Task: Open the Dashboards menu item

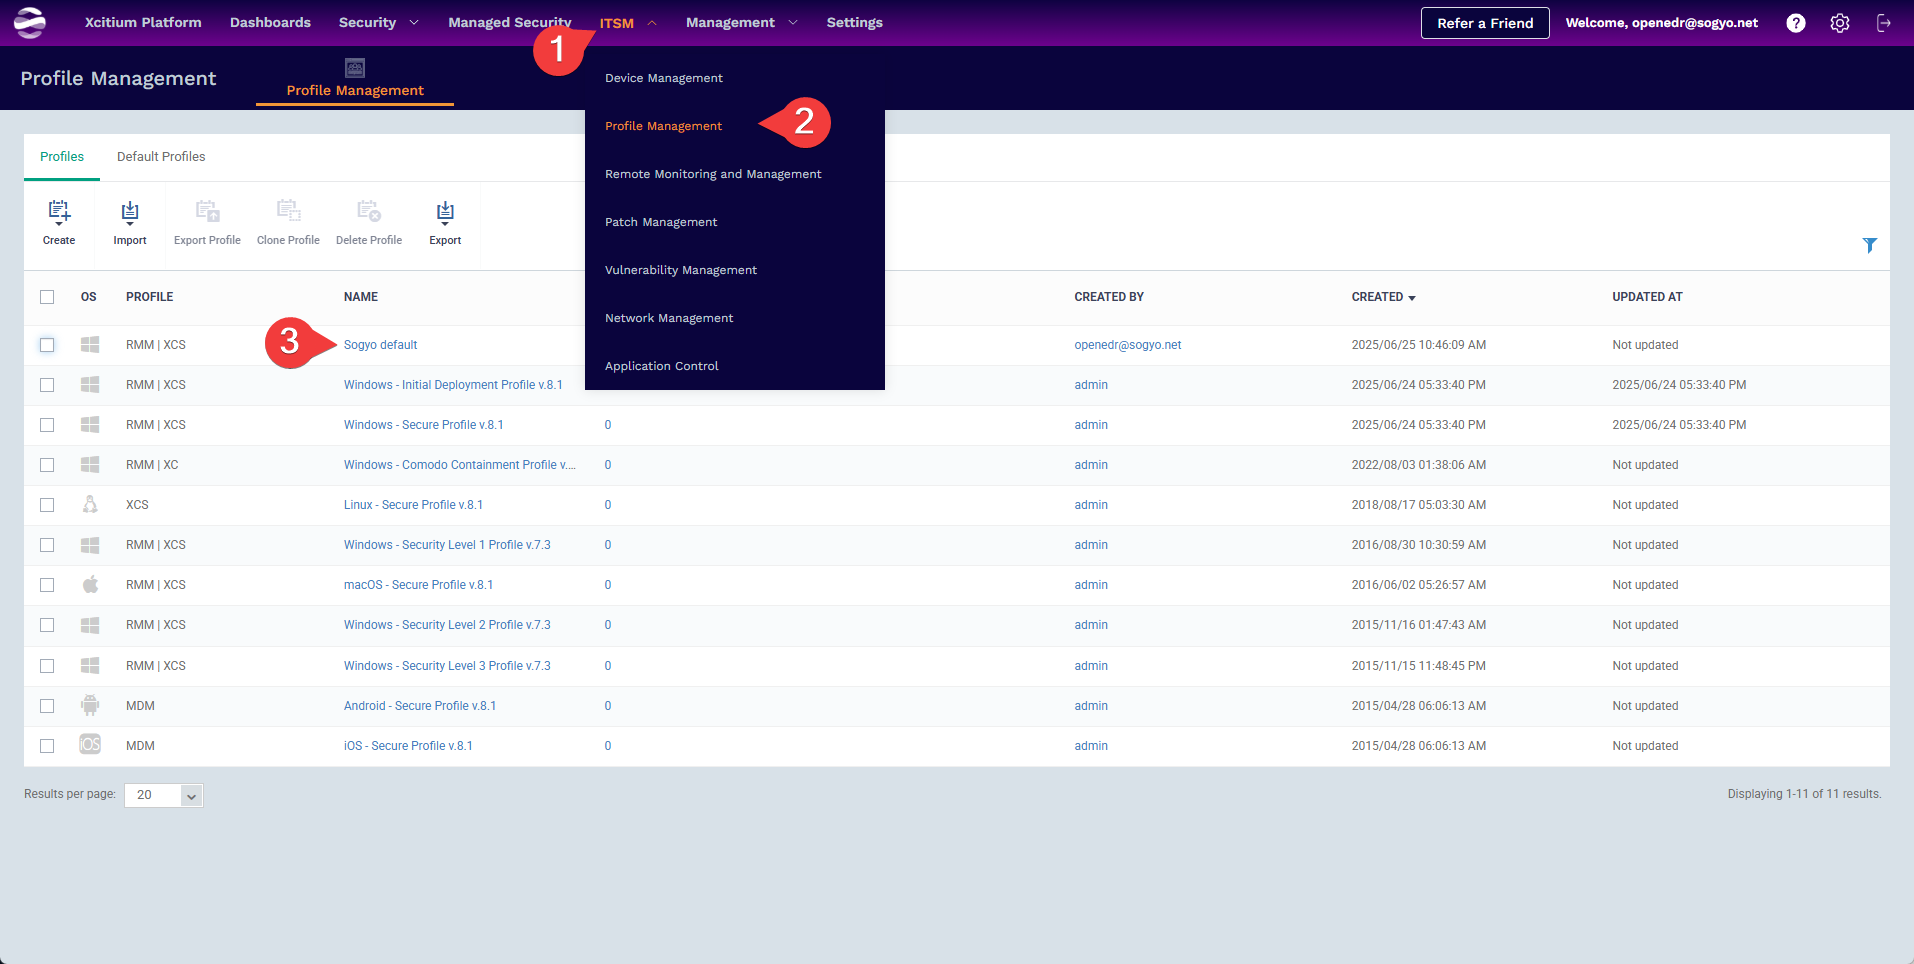Action: pyautogui.click(x=270, y=22)
